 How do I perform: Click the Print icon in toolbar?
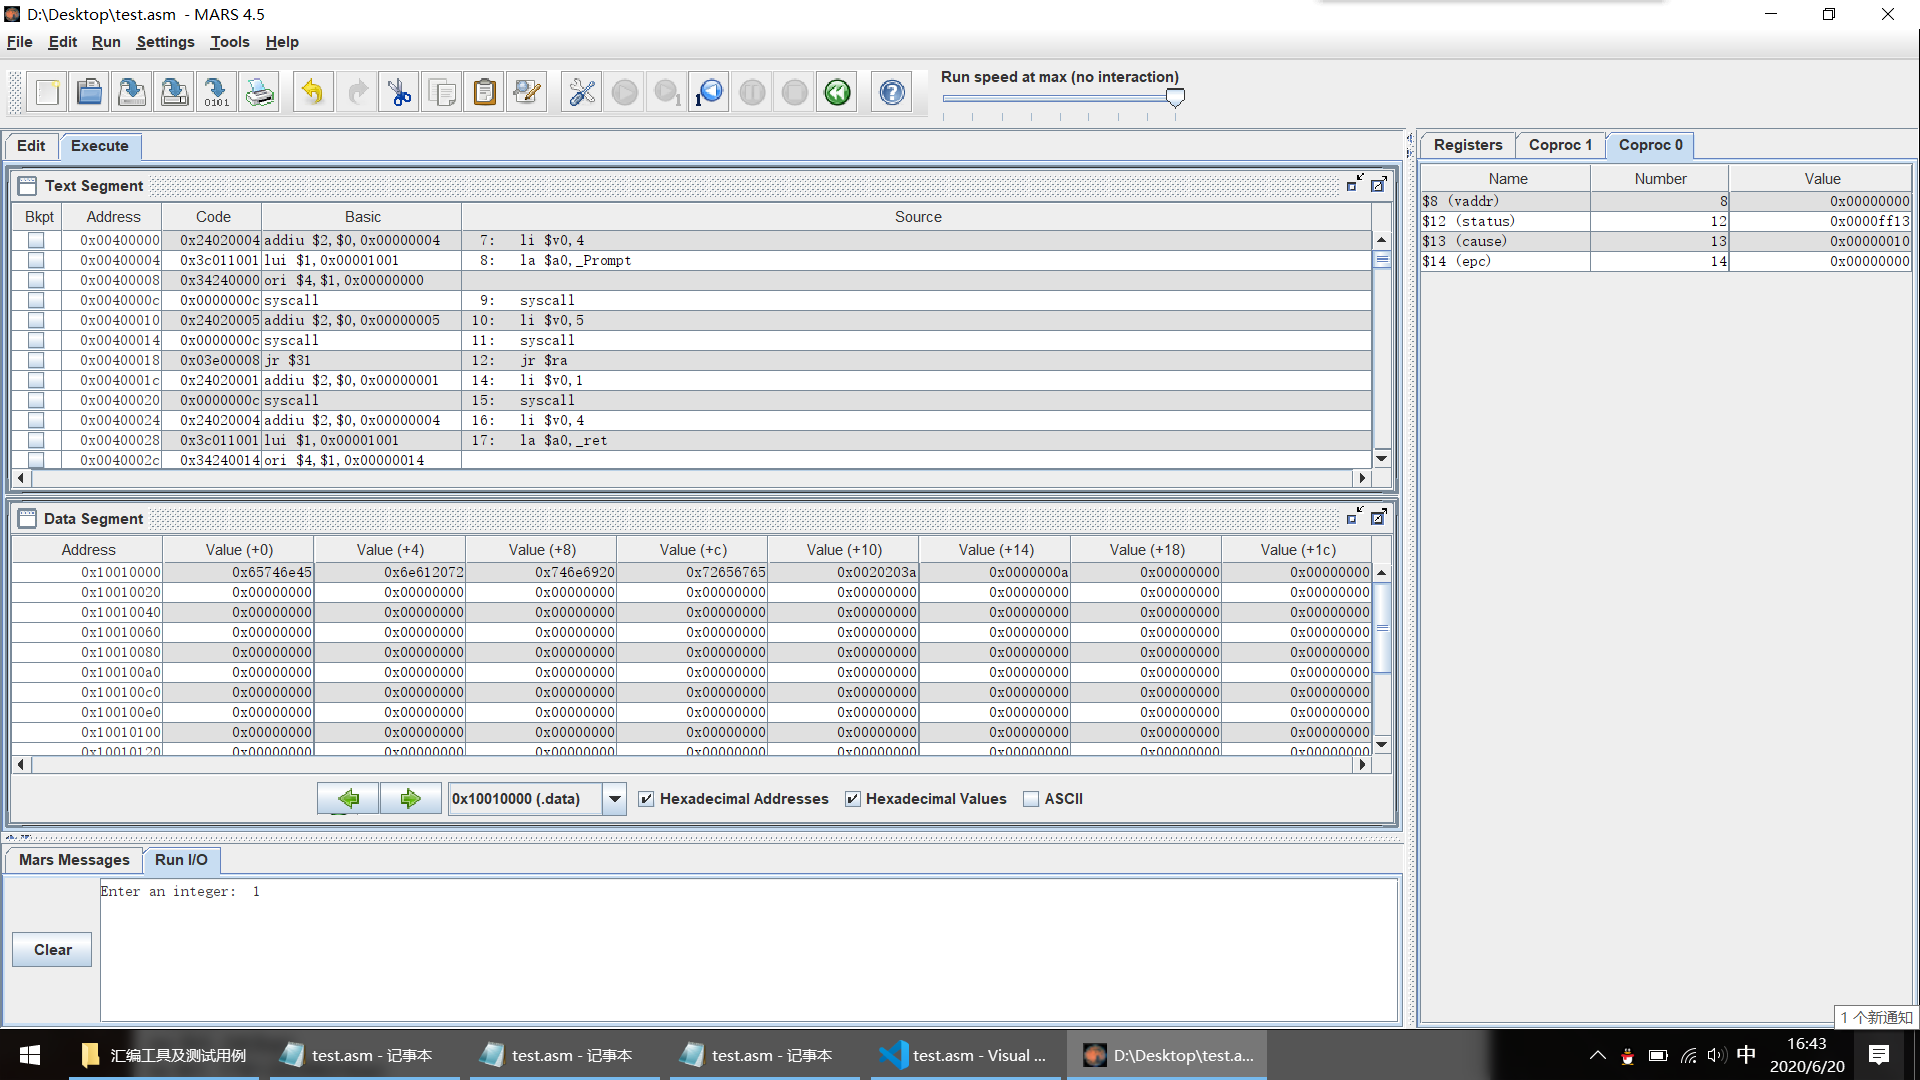(x=259, y=93)
